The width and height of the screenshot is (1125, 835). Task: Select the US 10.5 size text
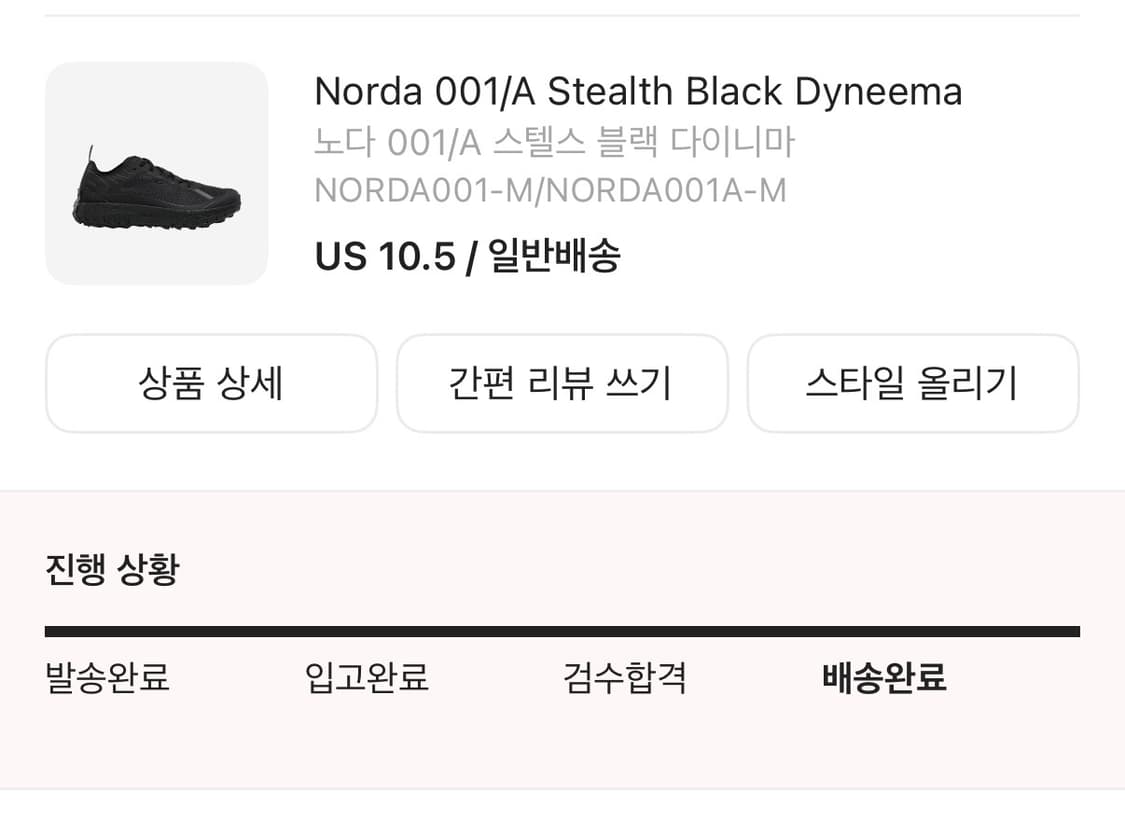[385, 255]
